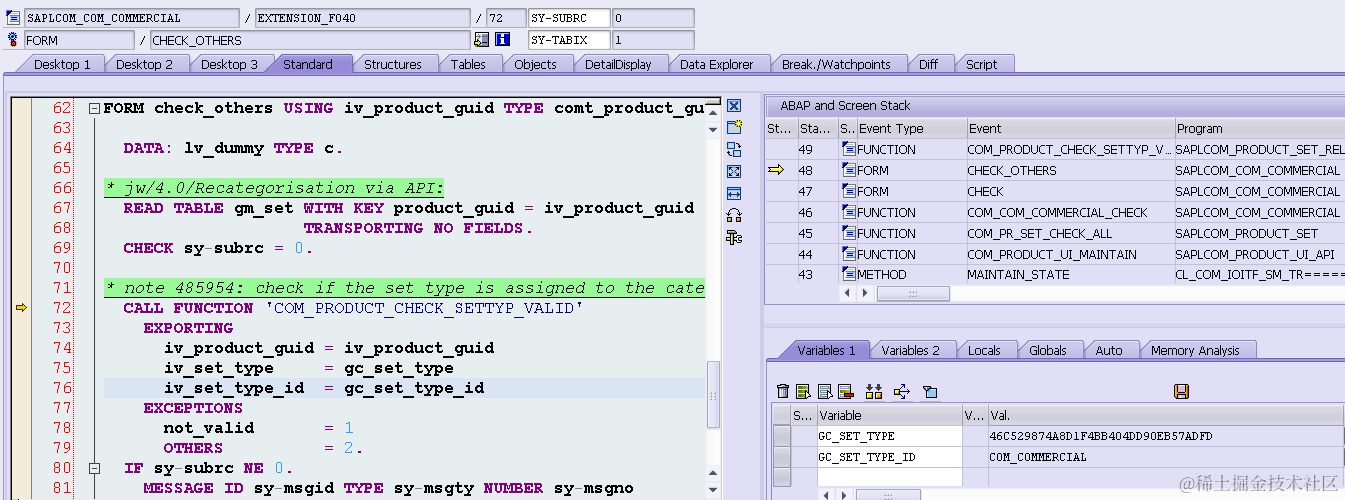Open the DetailDisplay tab
This screenshot has height=500, width=1345.
tap(618, 64)
